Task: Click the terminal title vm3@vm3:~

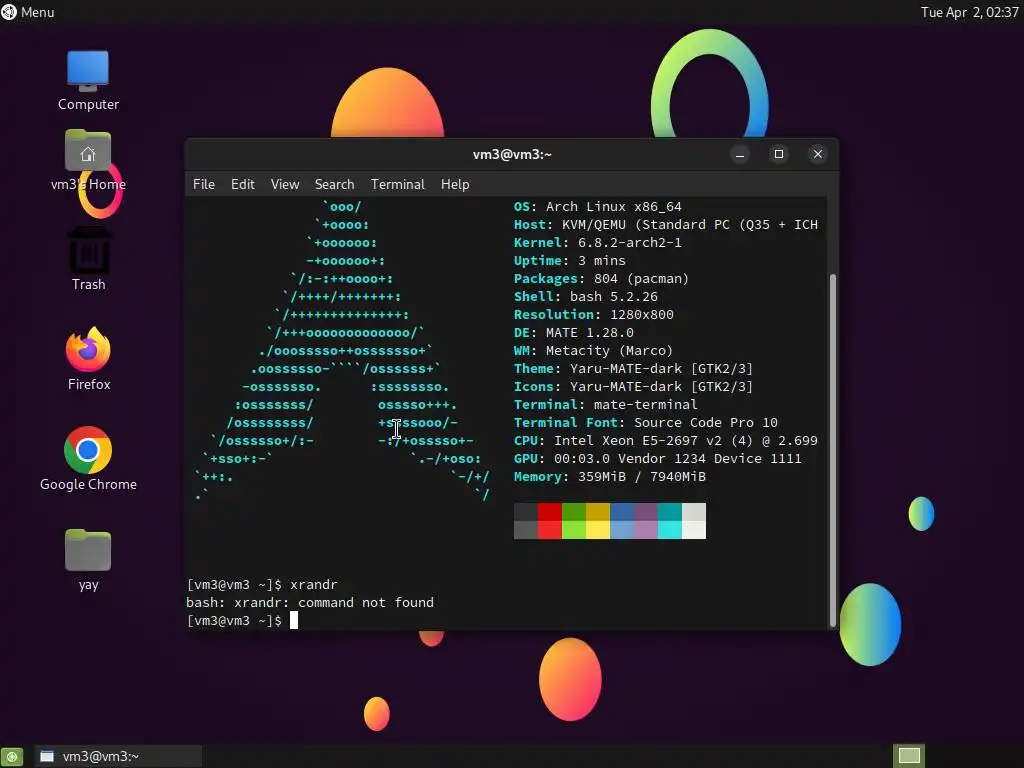Action: 512,154
